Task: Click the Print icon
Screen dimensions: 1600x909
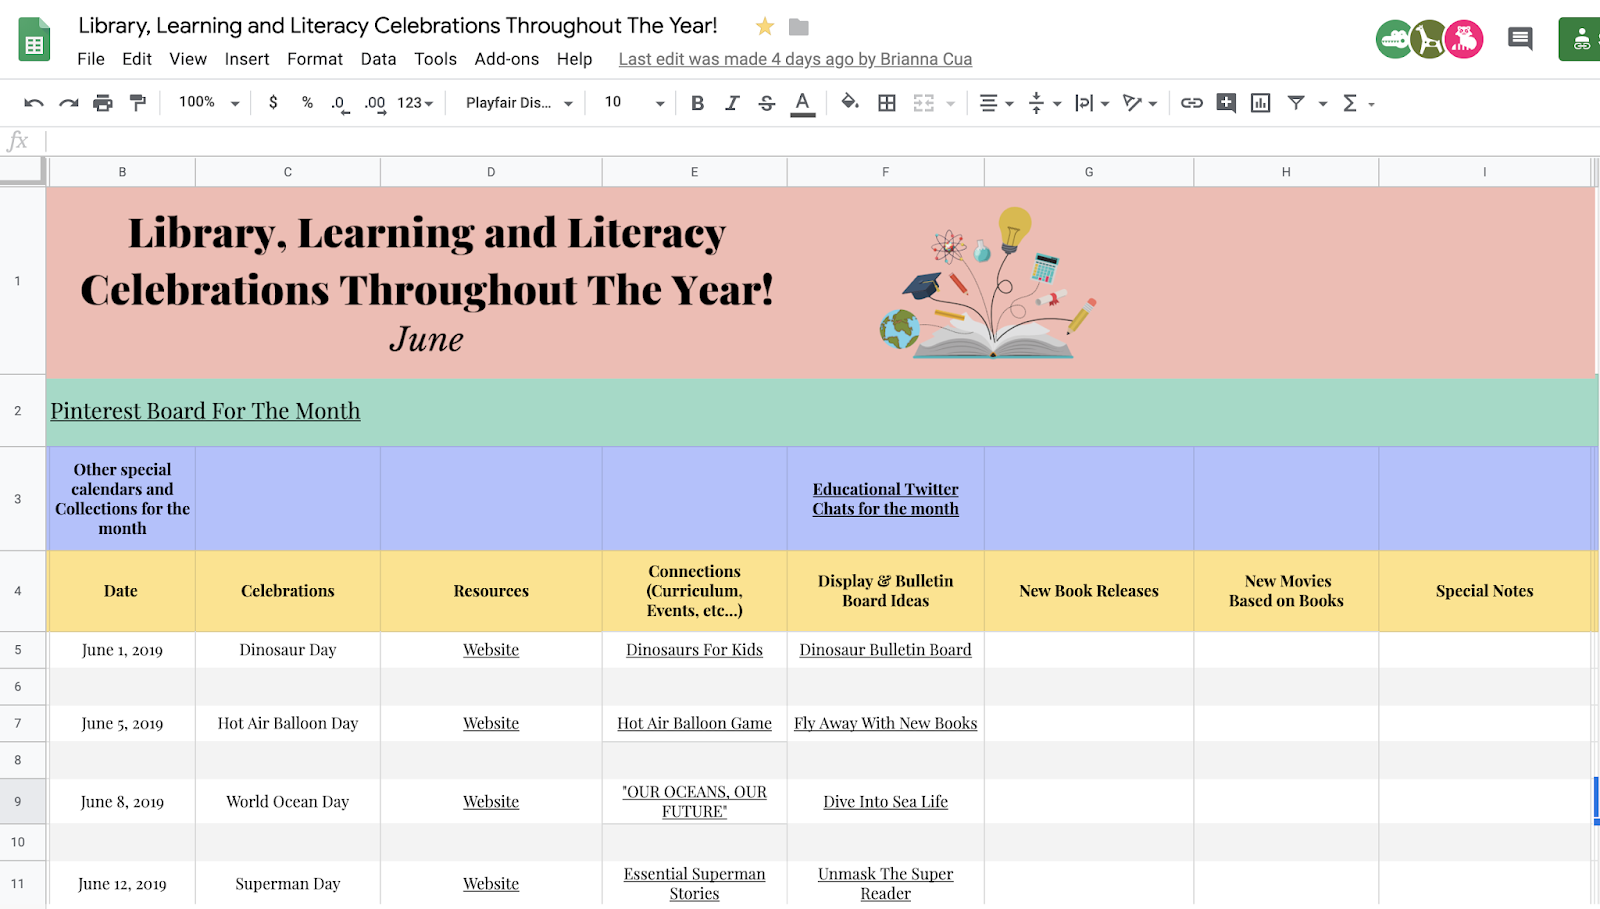Action: (x=103, y=102)
